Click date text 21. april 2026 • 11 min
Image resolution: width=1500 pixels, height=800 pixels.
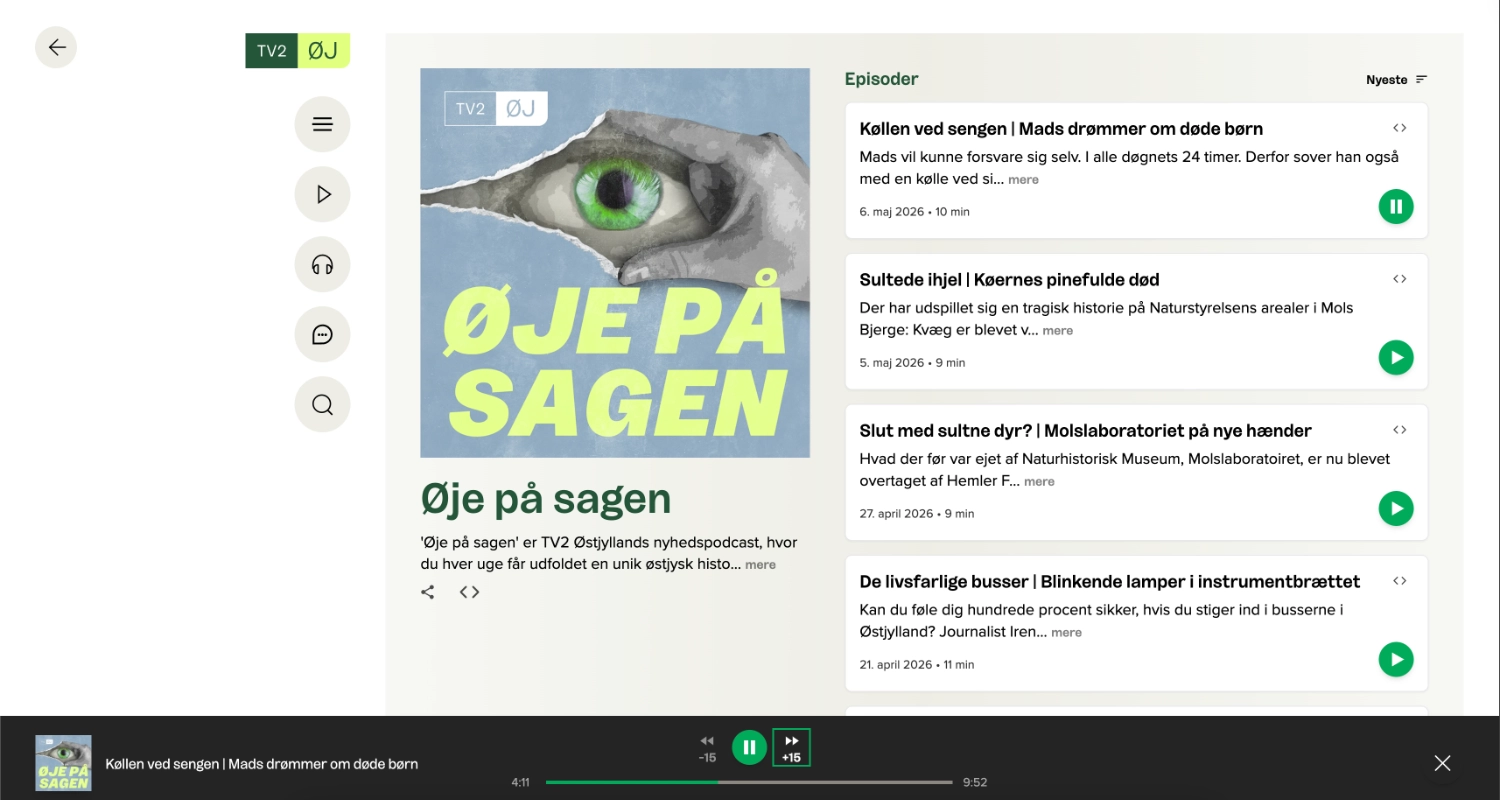coord(917,665)
